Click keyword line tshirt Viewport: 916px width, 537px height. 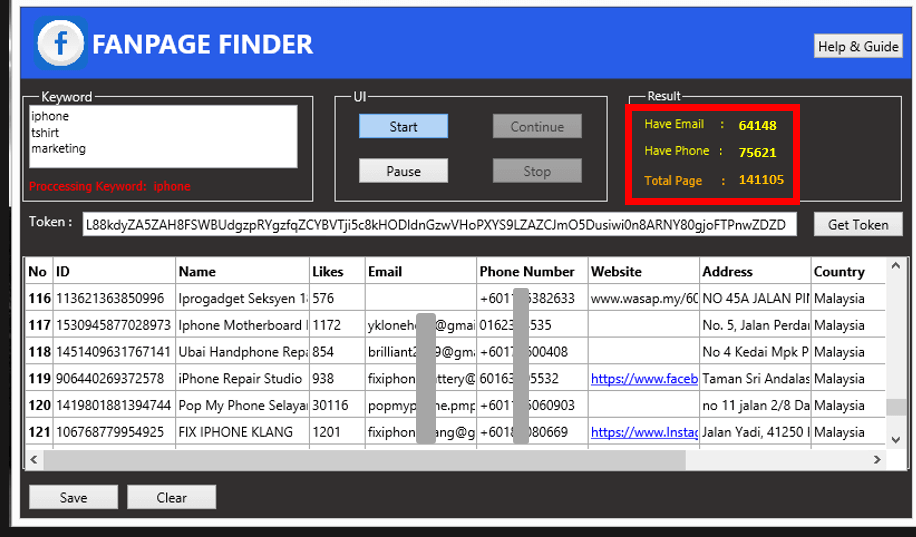[x=45, y=133]
